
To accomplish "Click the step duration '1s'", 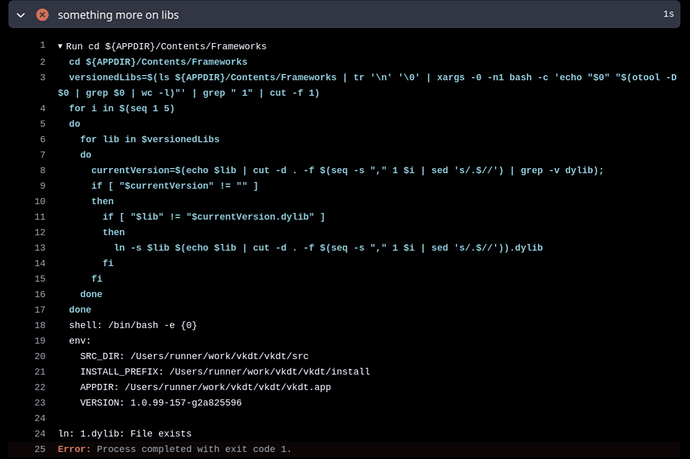I will pos(668,14).
